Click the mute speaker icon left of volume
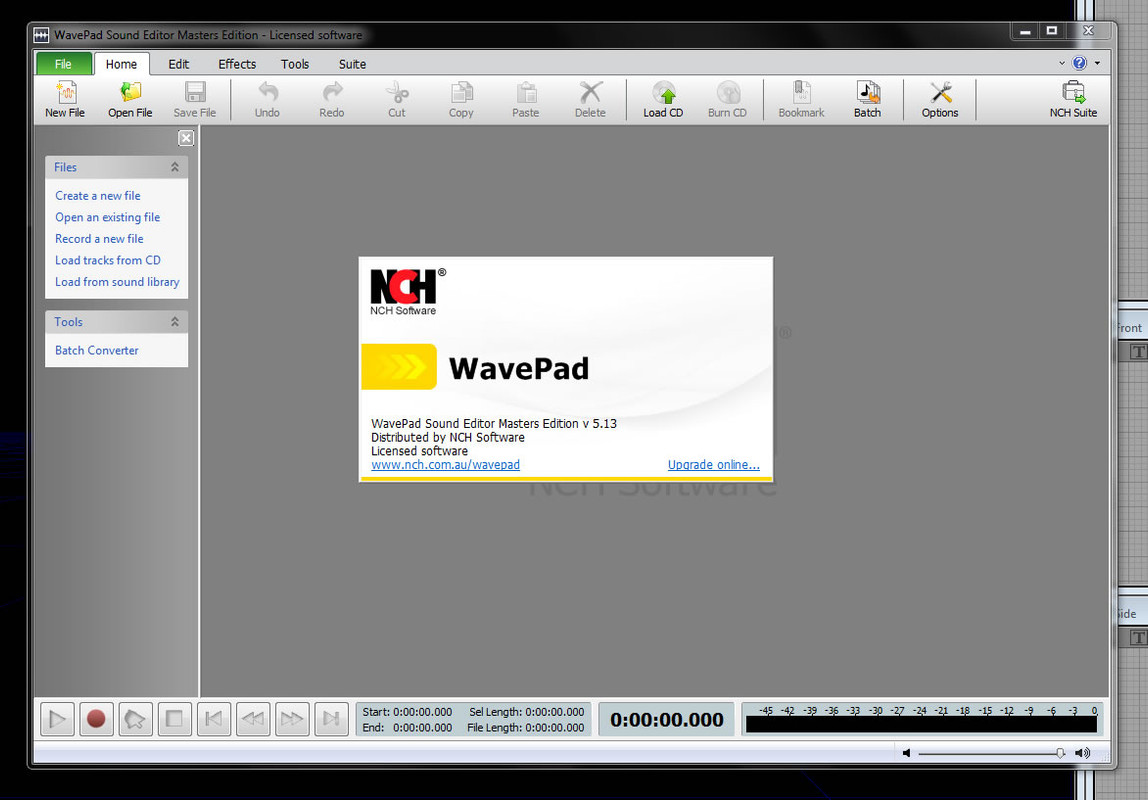 [906, 753]
